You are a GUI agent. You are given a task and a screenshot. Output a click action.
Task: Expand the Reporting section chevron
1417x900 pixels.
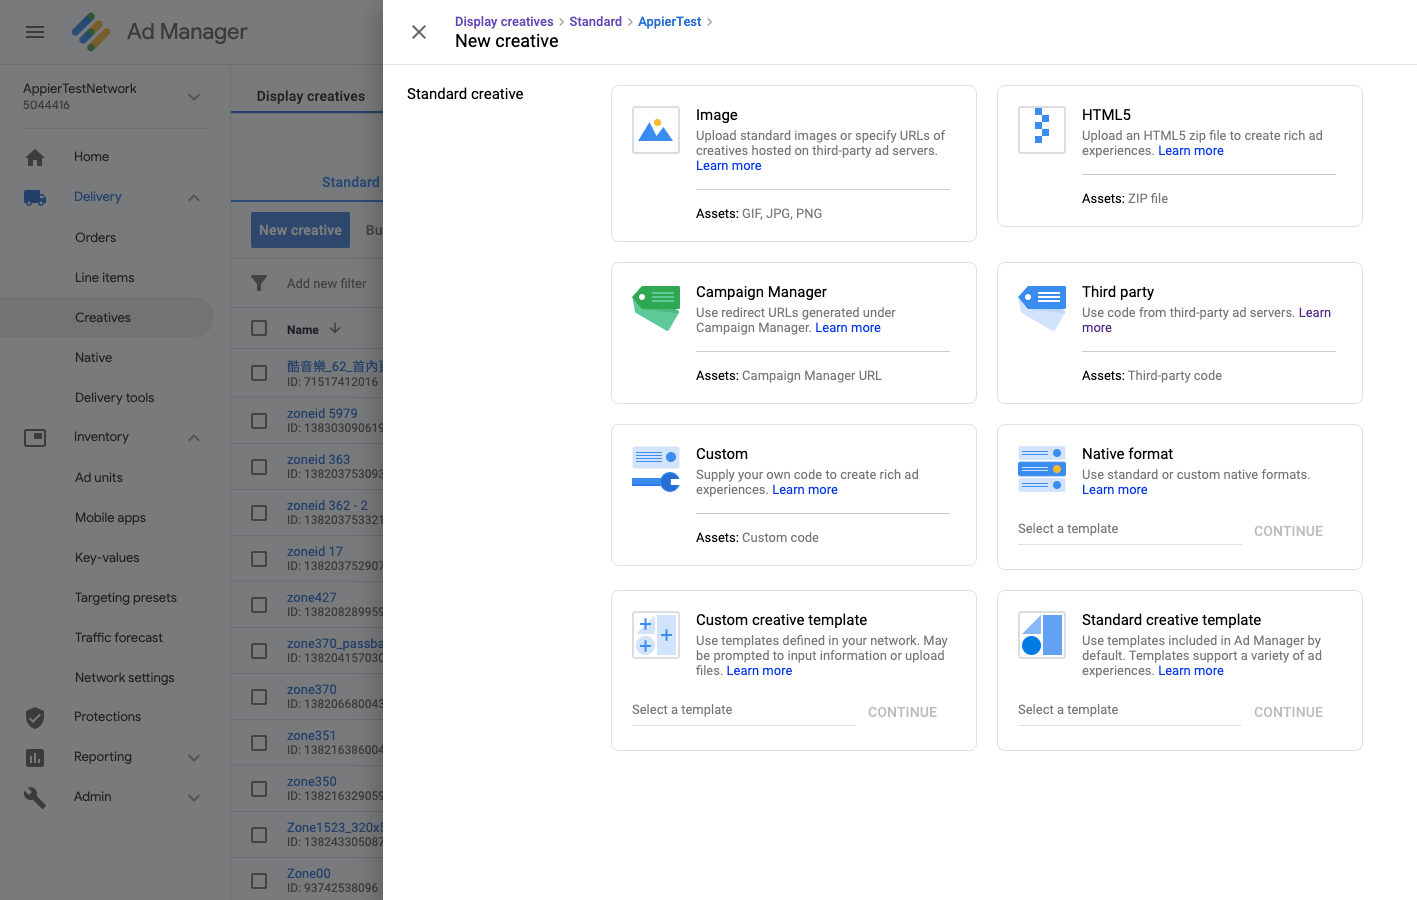tap(194, 757)
